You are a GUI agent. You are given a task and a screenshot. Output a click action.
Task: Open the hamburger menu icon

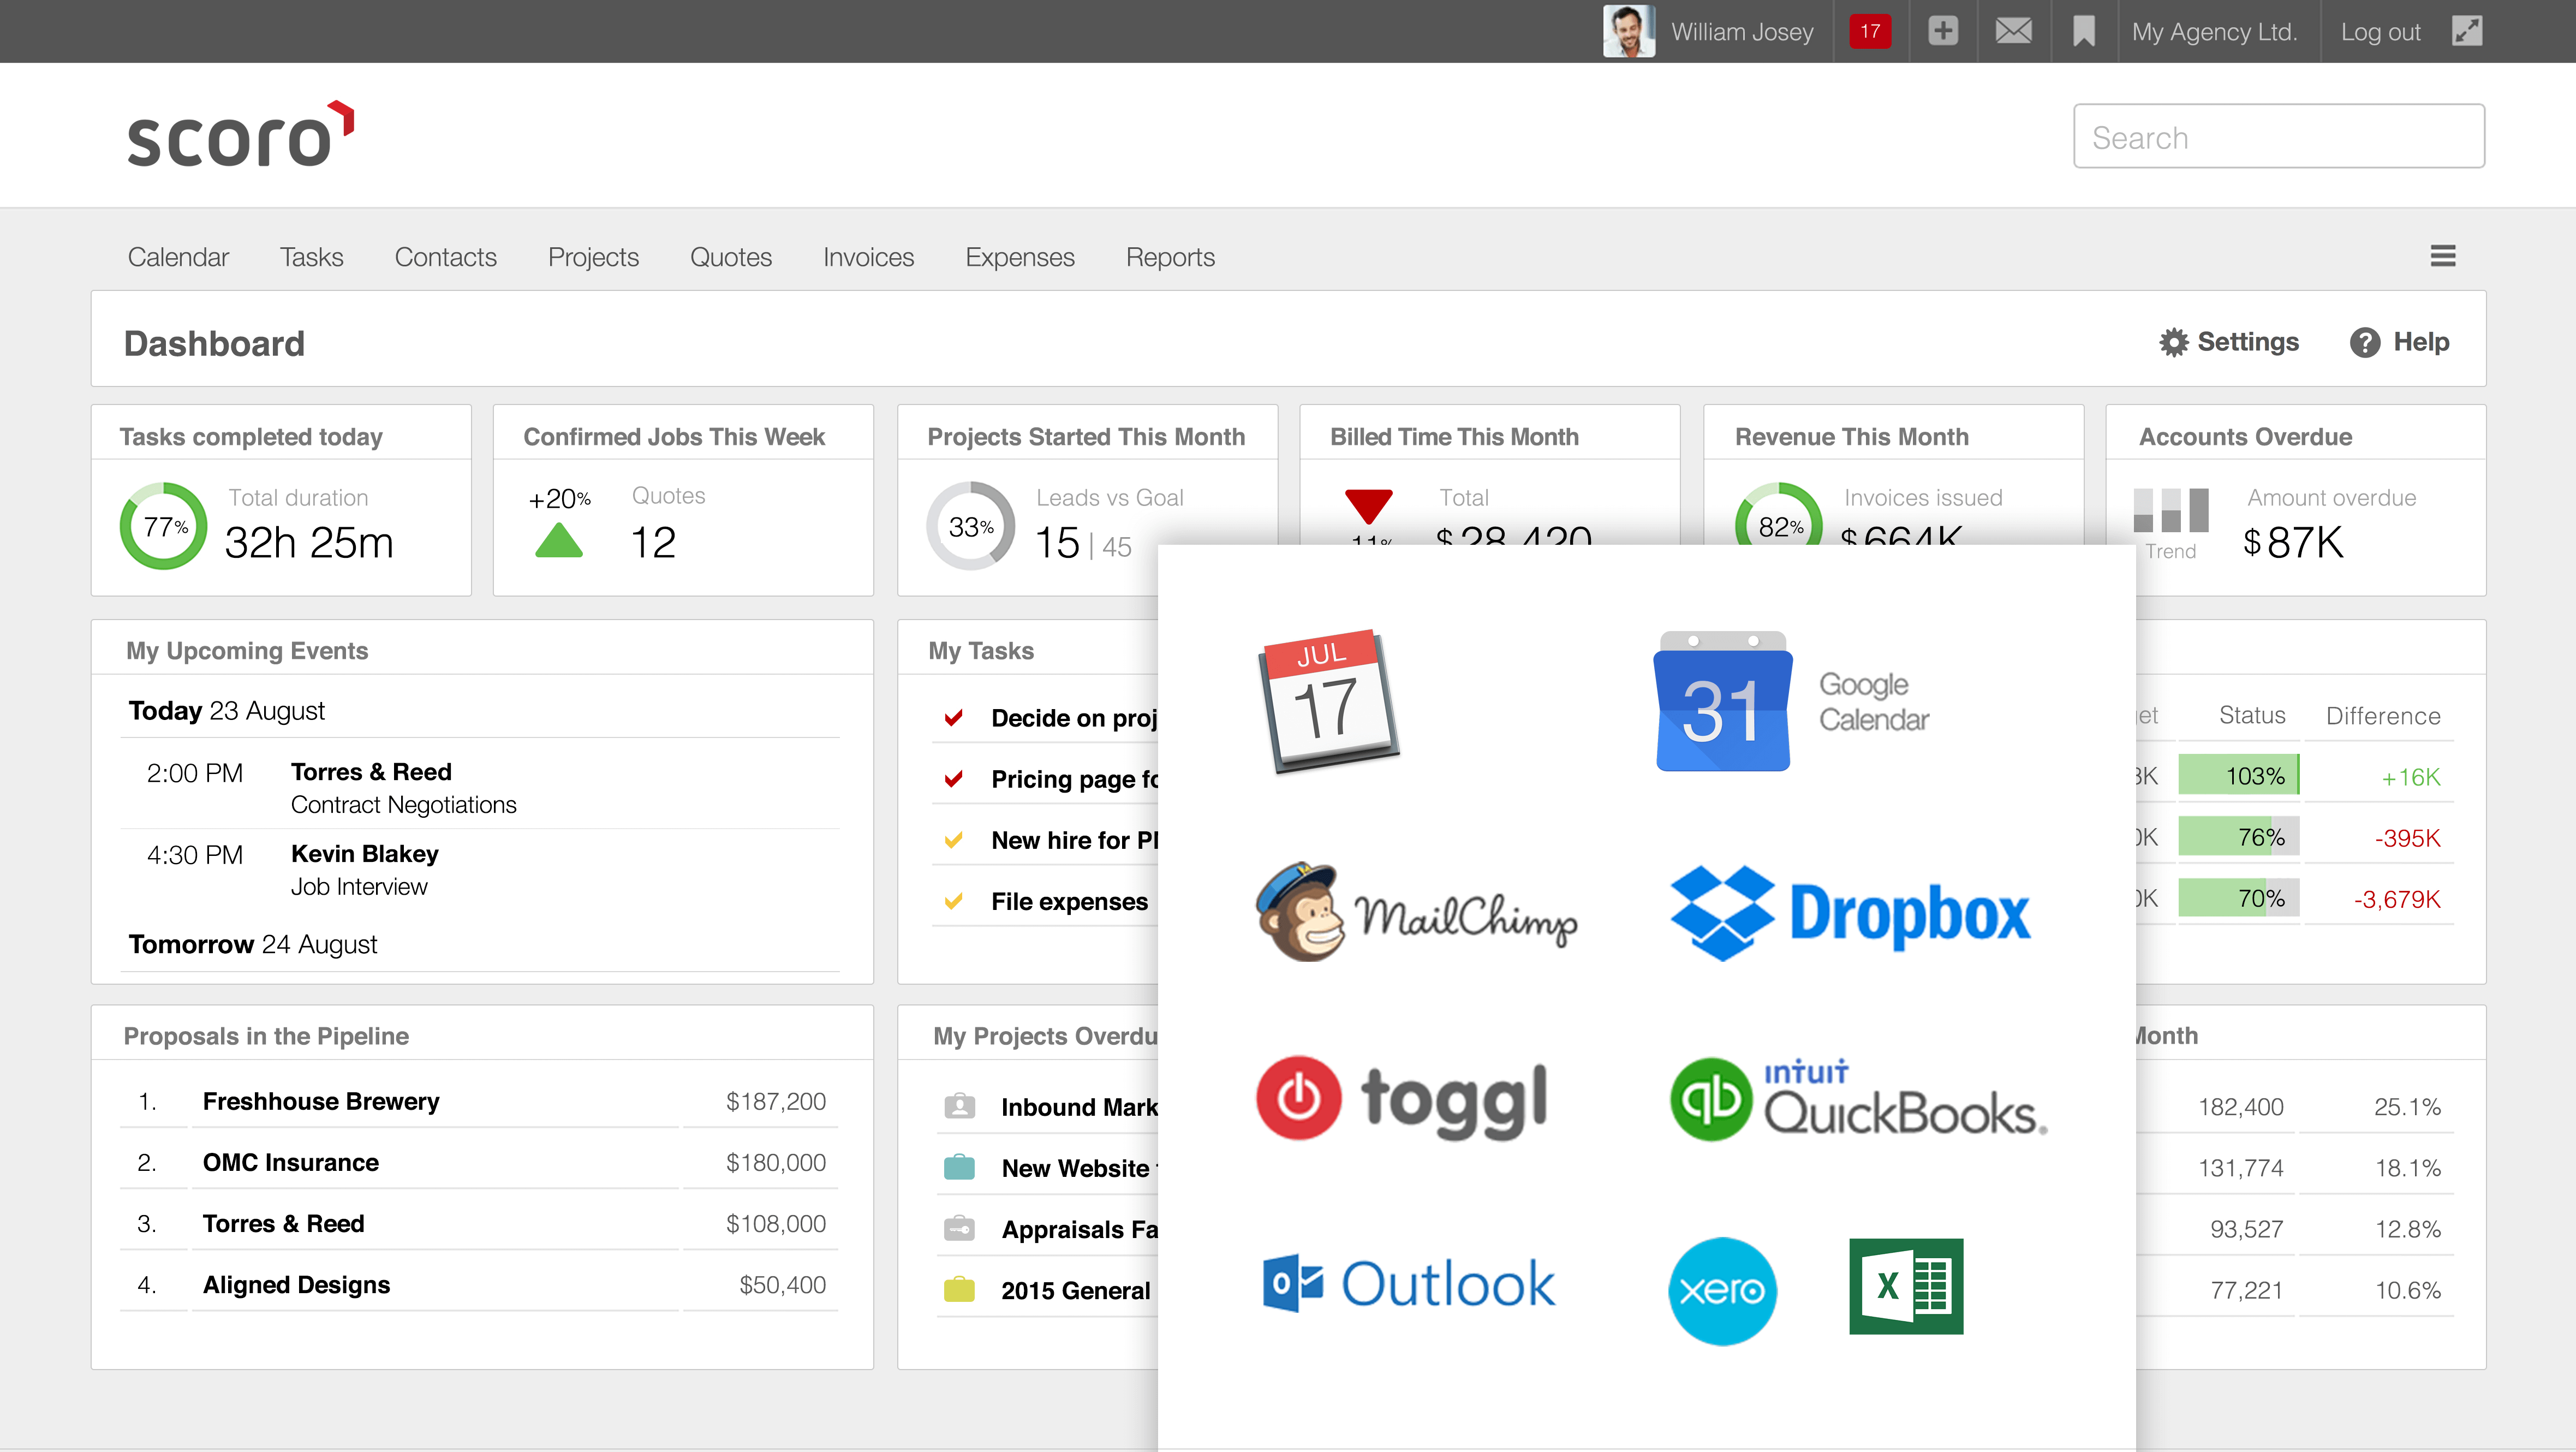click(2443, 256)
